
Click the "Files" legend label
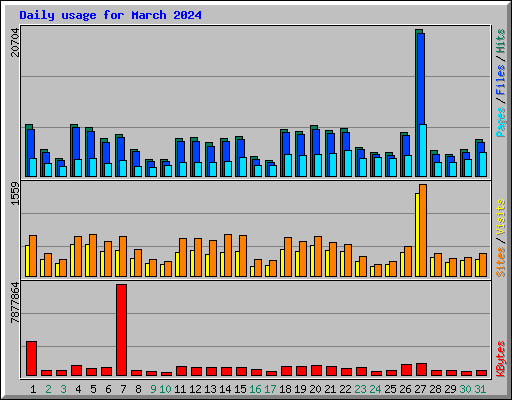coord(501,79)
